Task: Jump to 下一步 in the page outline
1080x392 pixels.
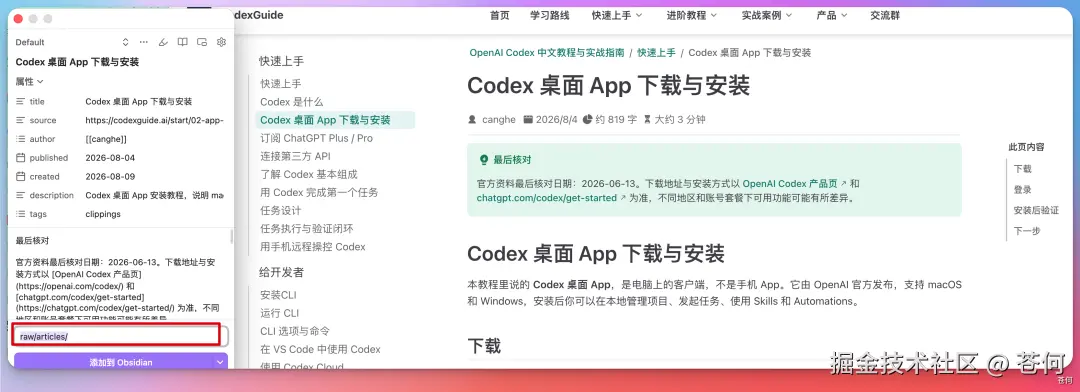Action: pos(1027,231)
